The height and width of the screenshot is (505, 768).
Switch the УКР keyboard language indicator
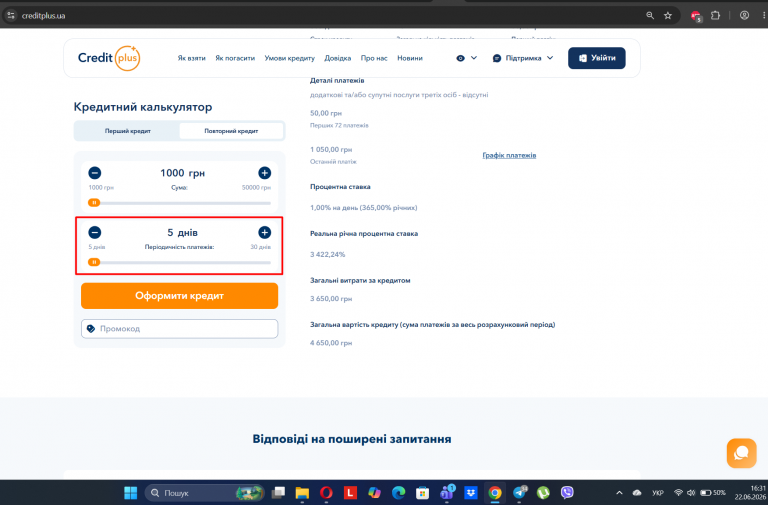658,493
